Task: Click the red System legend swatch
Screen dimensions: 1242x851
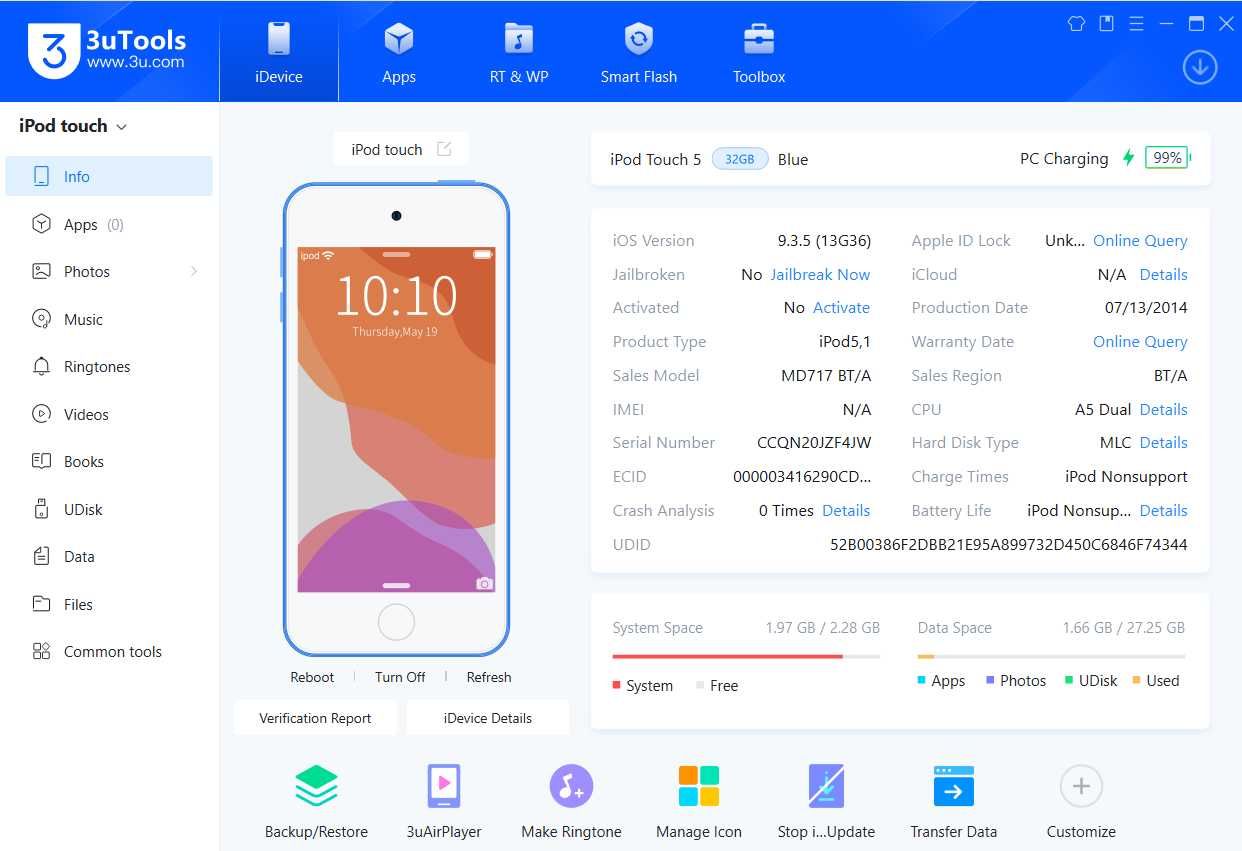Action: (x=617, y=685)
